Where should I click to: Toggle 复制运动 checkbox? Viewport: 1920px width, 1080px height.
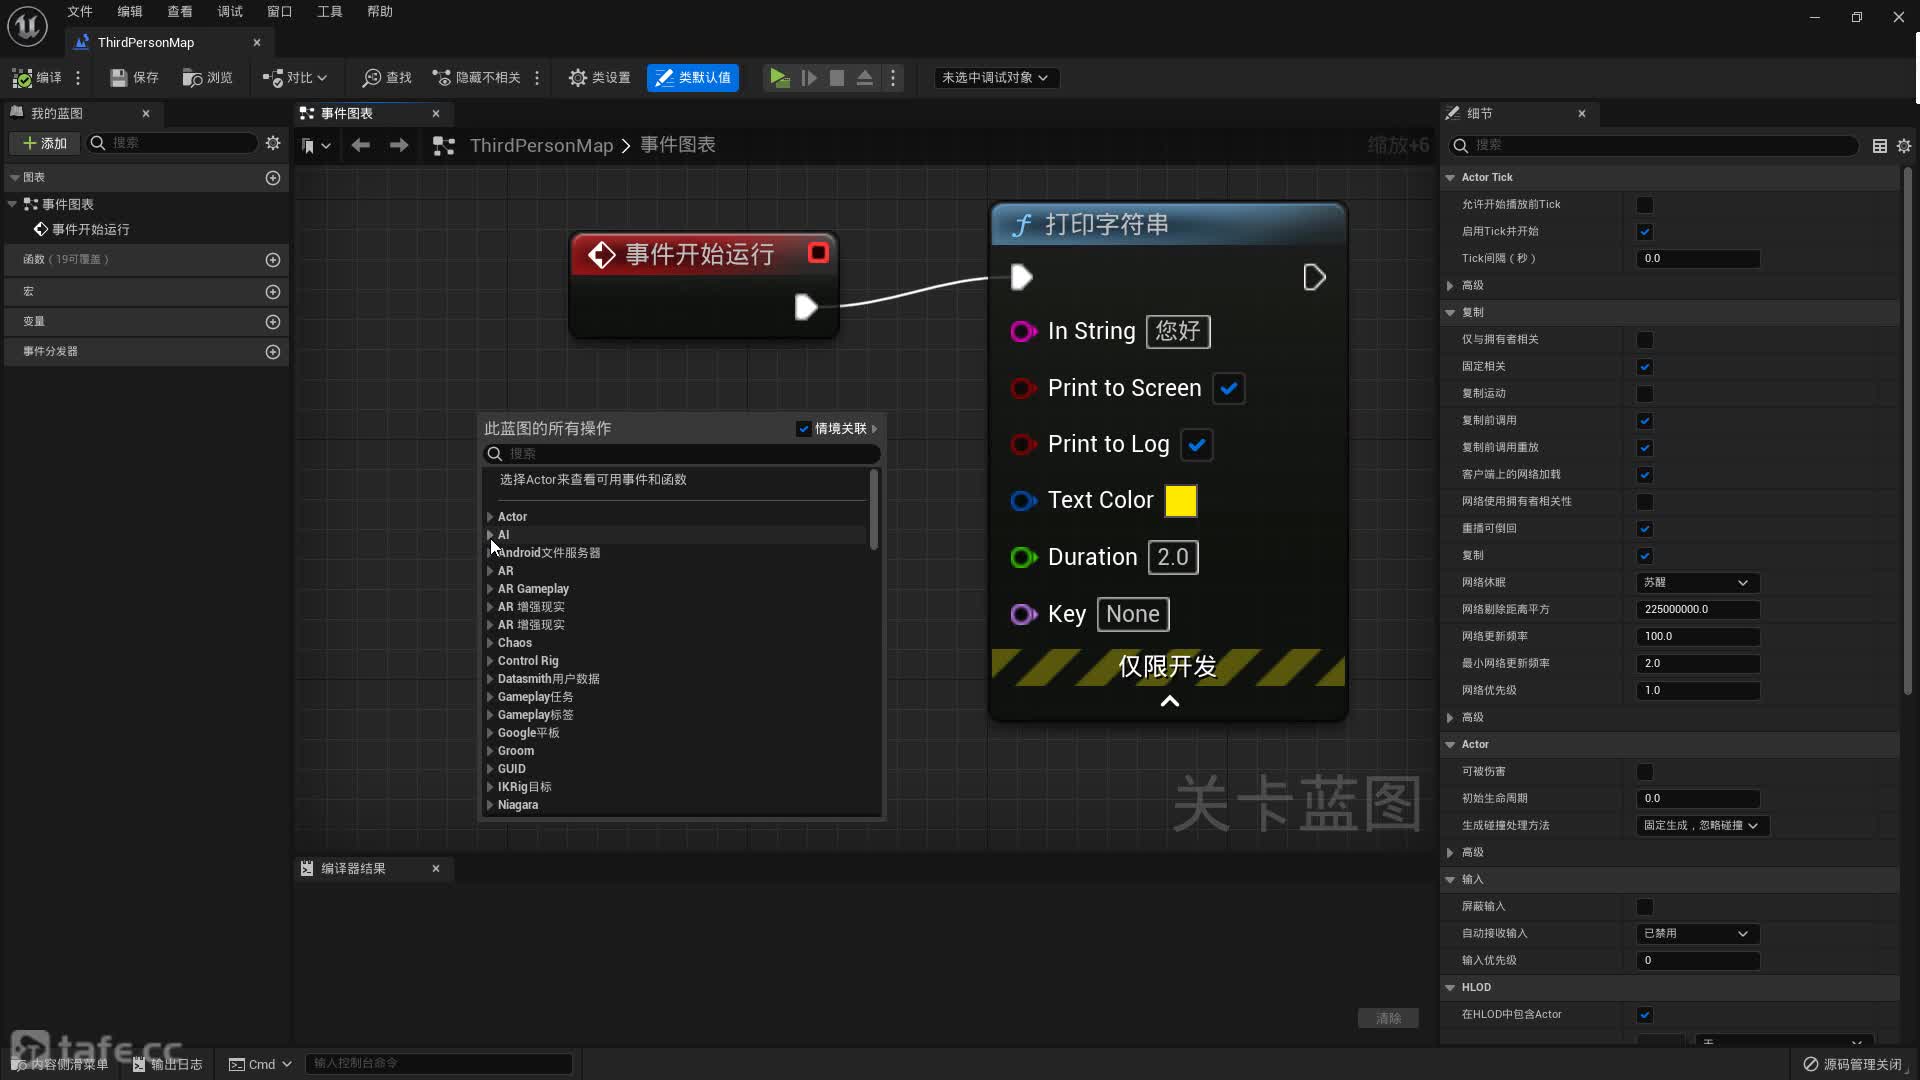[1645, 394]
